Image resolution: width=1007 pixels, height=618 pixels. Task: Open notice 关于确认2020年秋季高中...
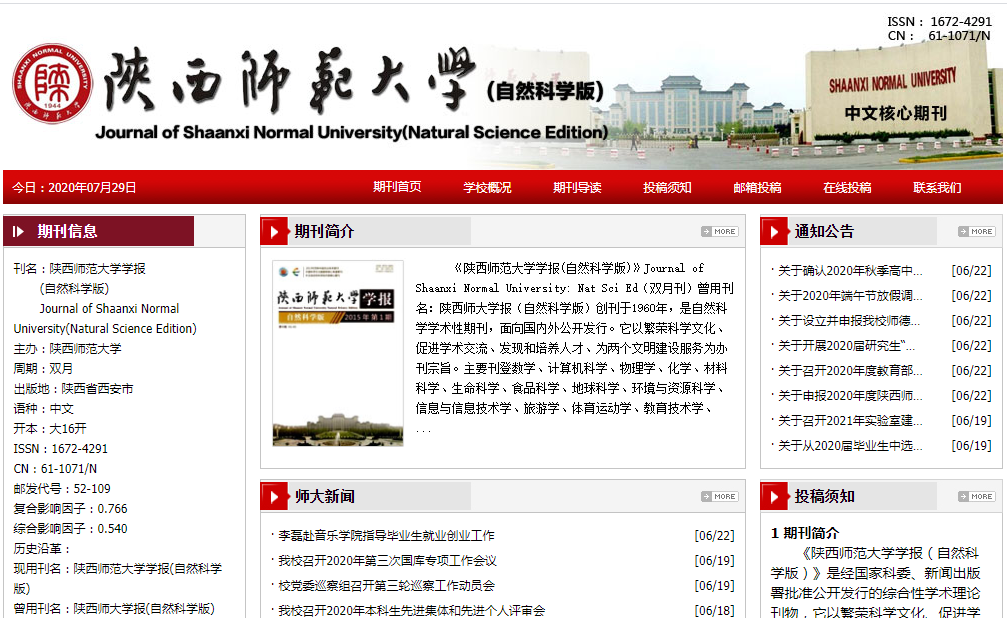click(x=850, y=270)
